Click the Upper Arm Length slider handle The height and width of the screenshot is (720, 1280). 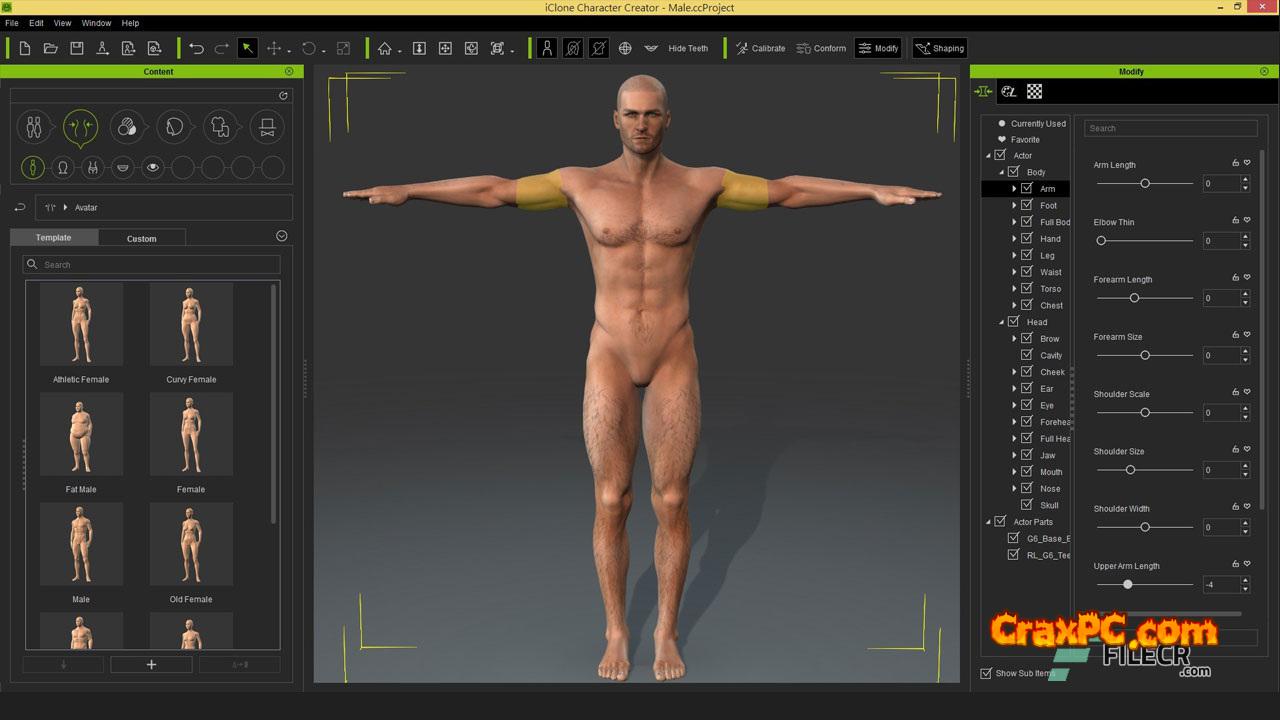(x=1128, y=584)
